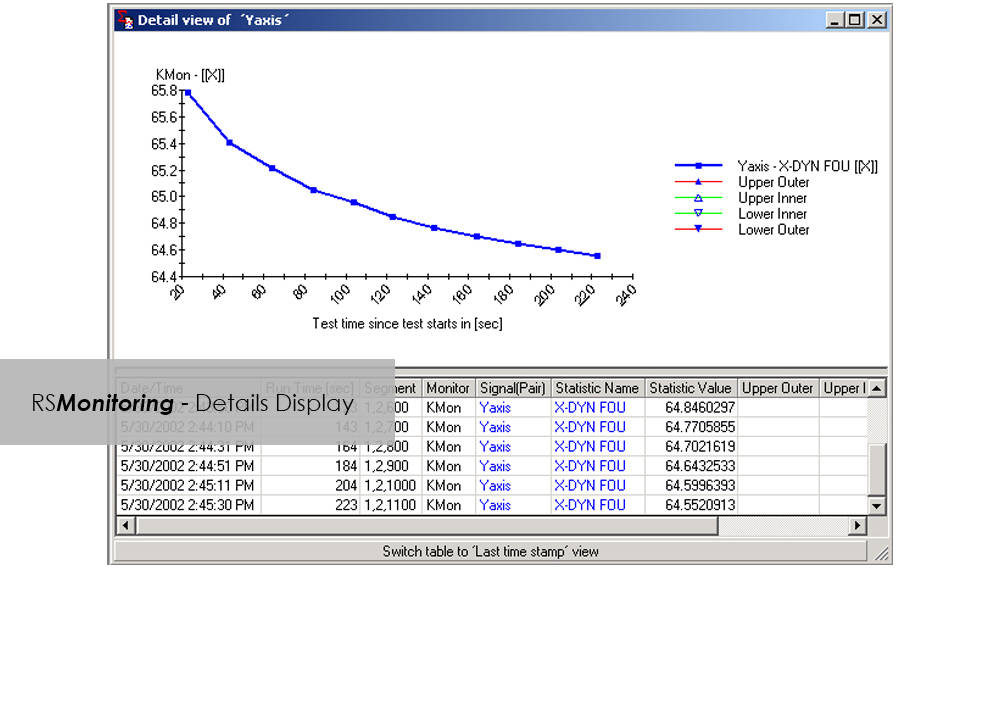Click the Lower Inner legend marker
This screenshot has width=1000, height=709.
699,214
